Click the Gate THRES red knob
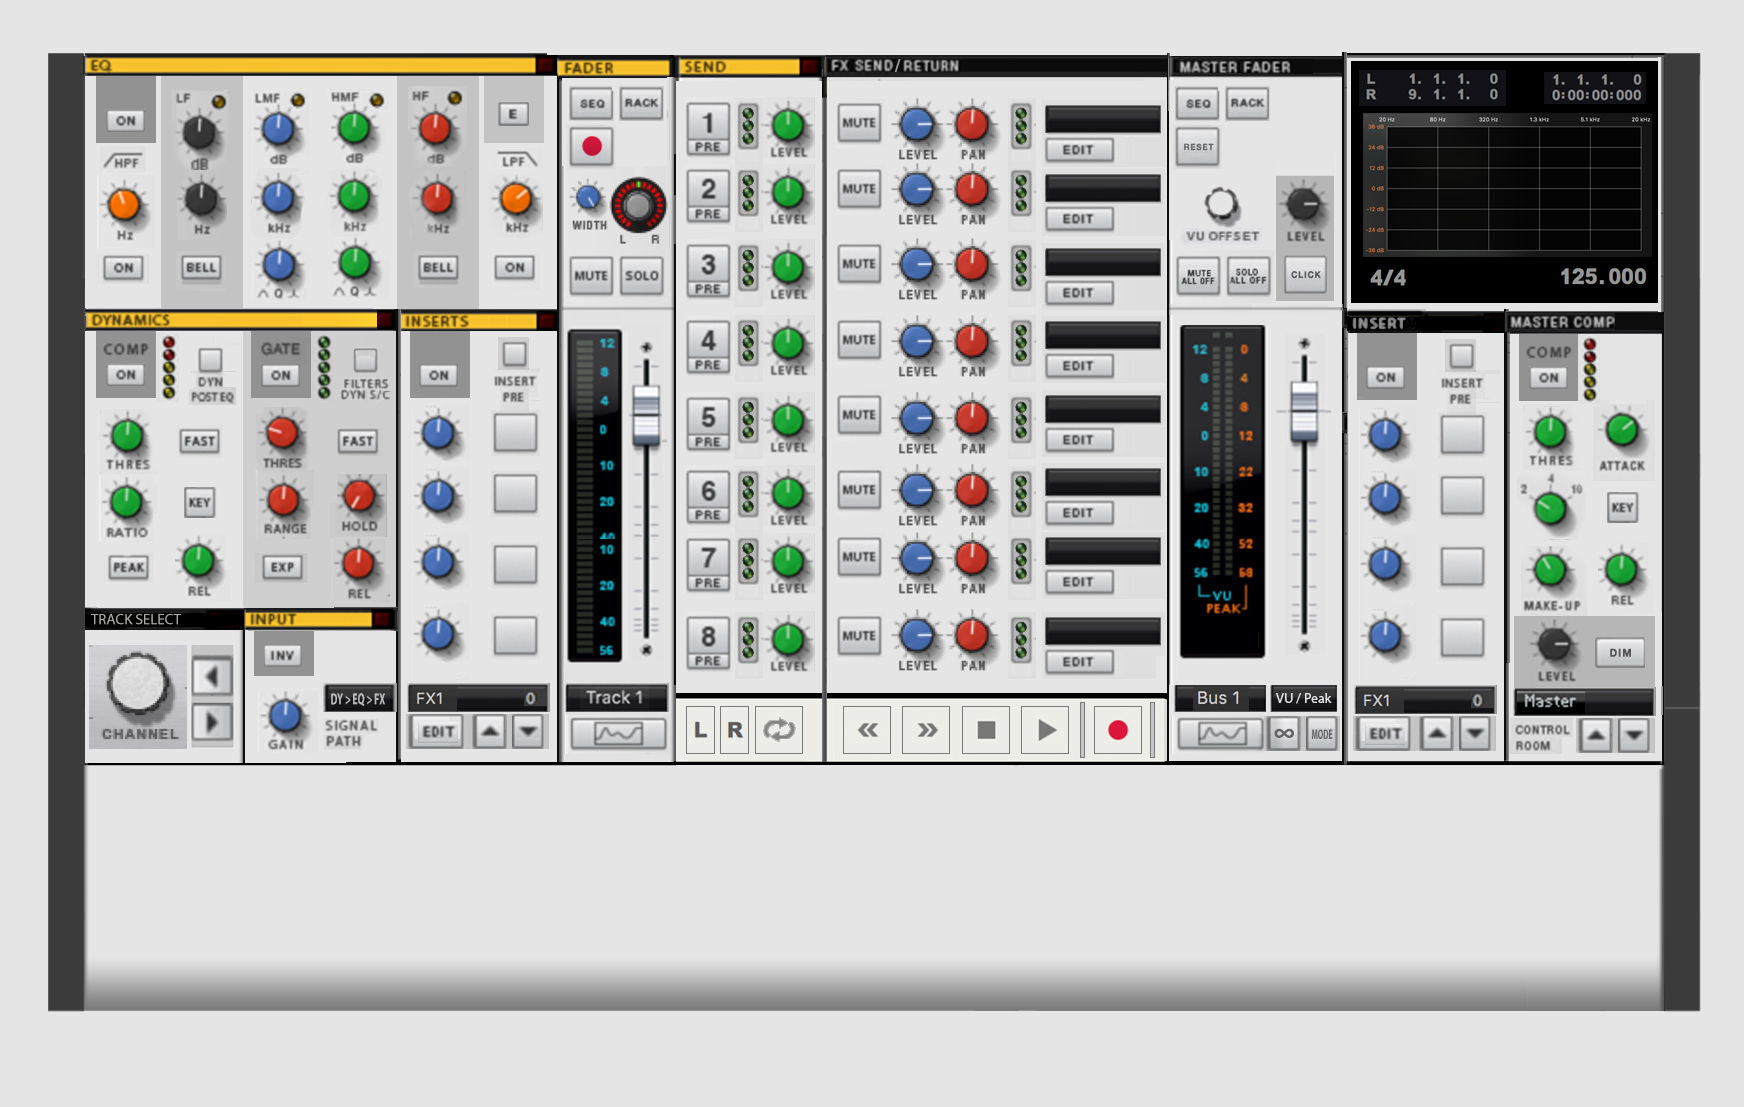The height and width of the screenshot is (1107, 1744). click(282, 433)
